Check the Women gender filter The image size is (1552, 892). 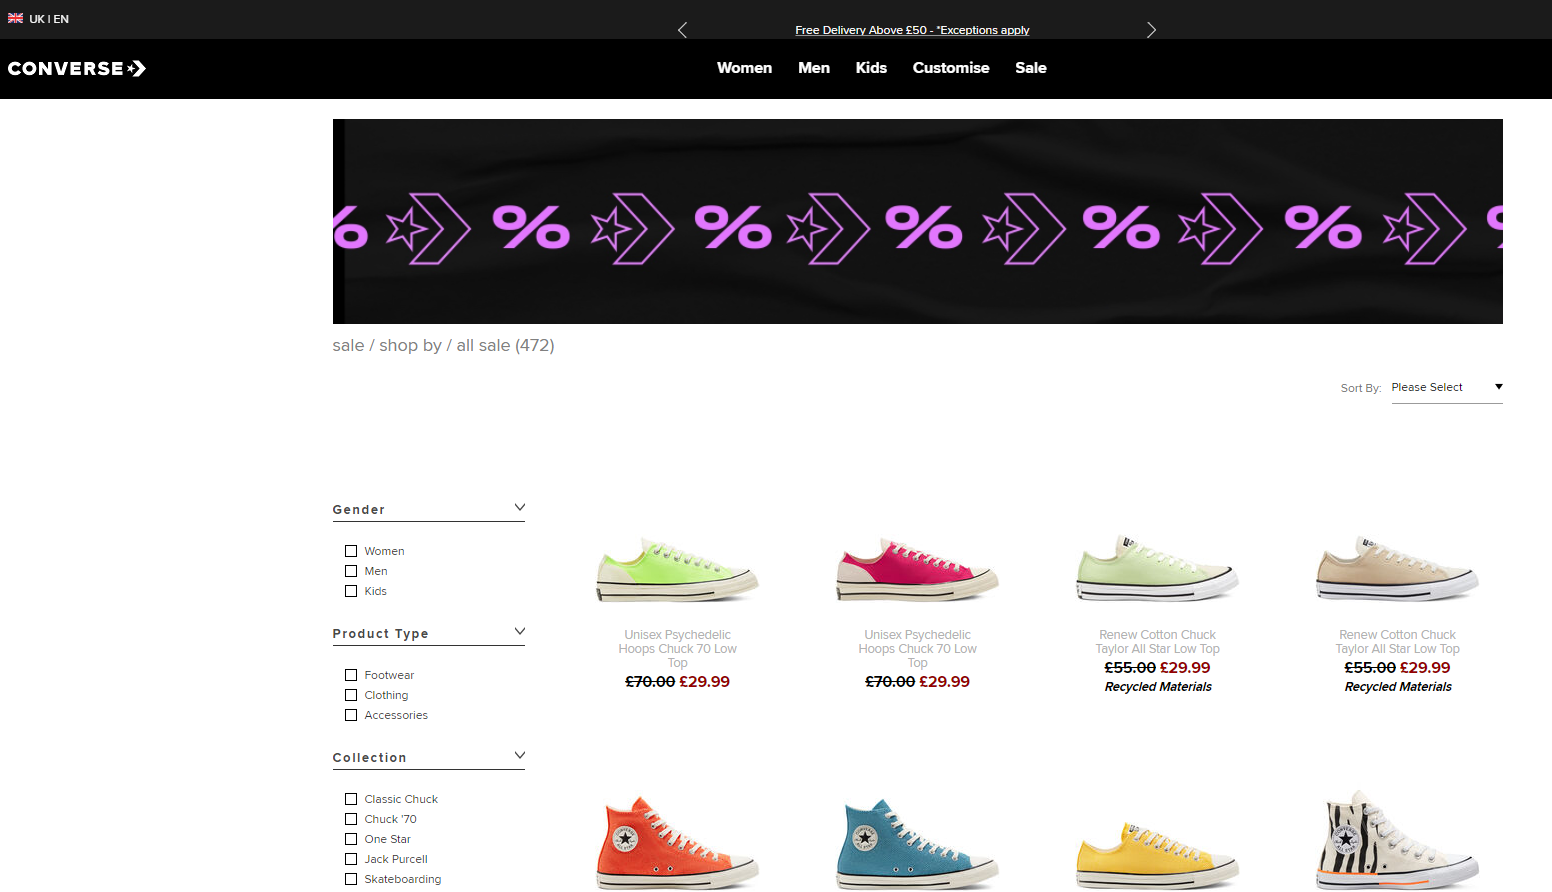pyautogui.click(x=351, y=551)
